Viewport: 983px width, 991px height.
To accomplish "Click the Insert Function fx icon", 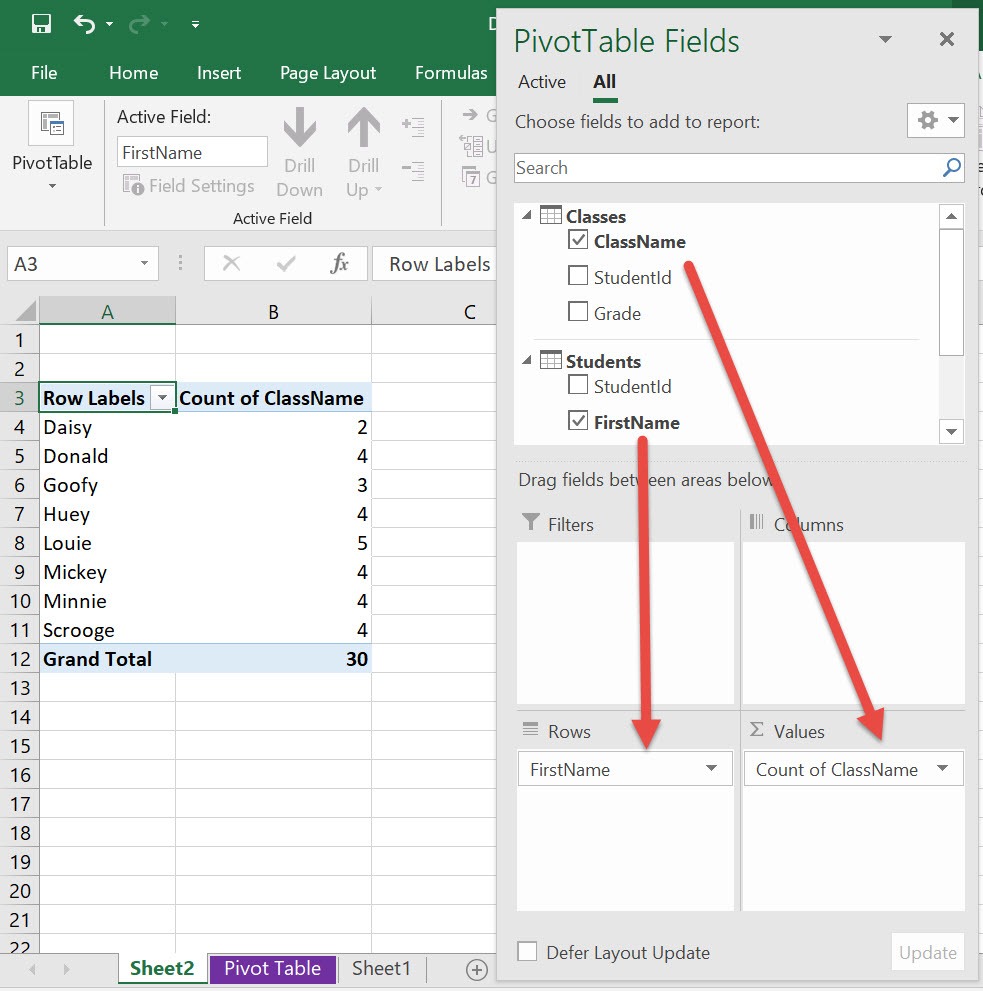I will click(x=339, y=264).
